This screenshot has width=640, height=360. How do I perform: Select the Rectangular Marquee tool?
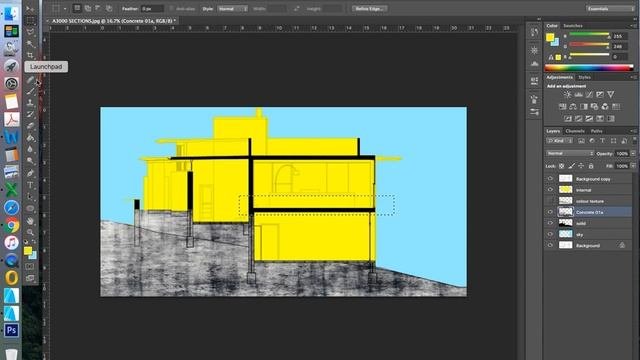tap(30, 20)
